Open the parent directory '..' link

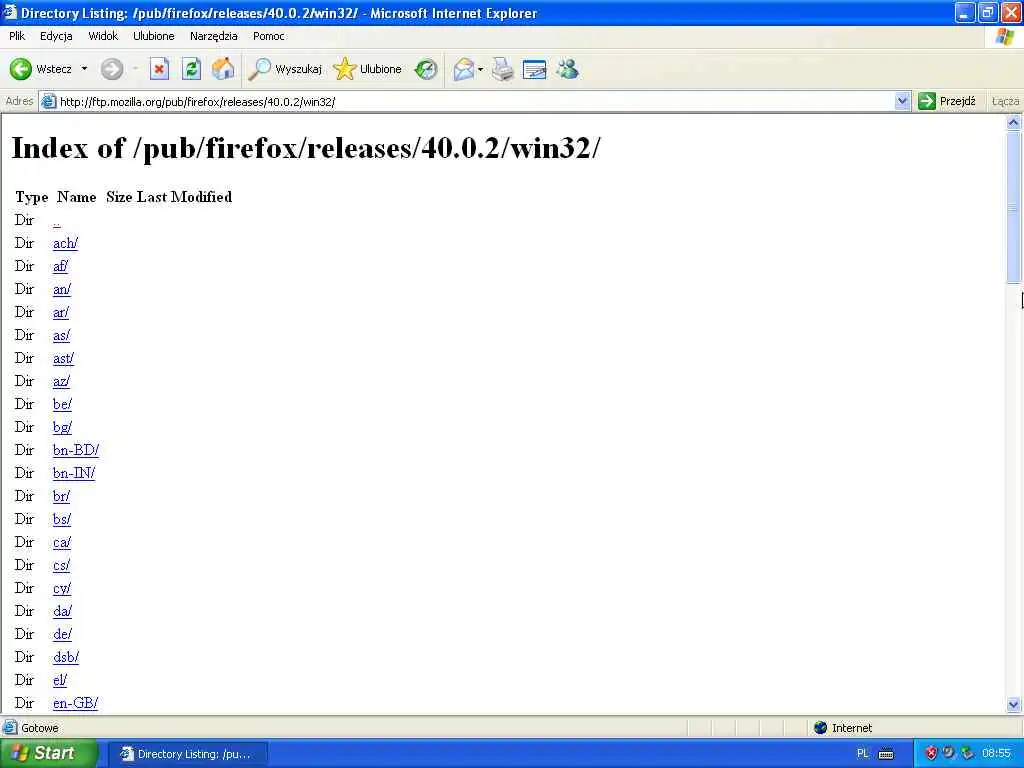(x=57, y=221)
